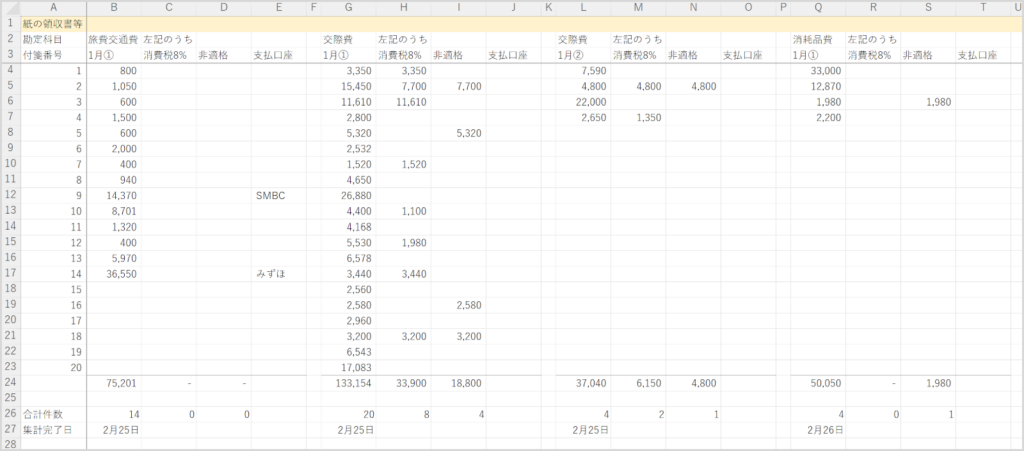Click the 旅費交通費 header cell

tap(113, 39)
